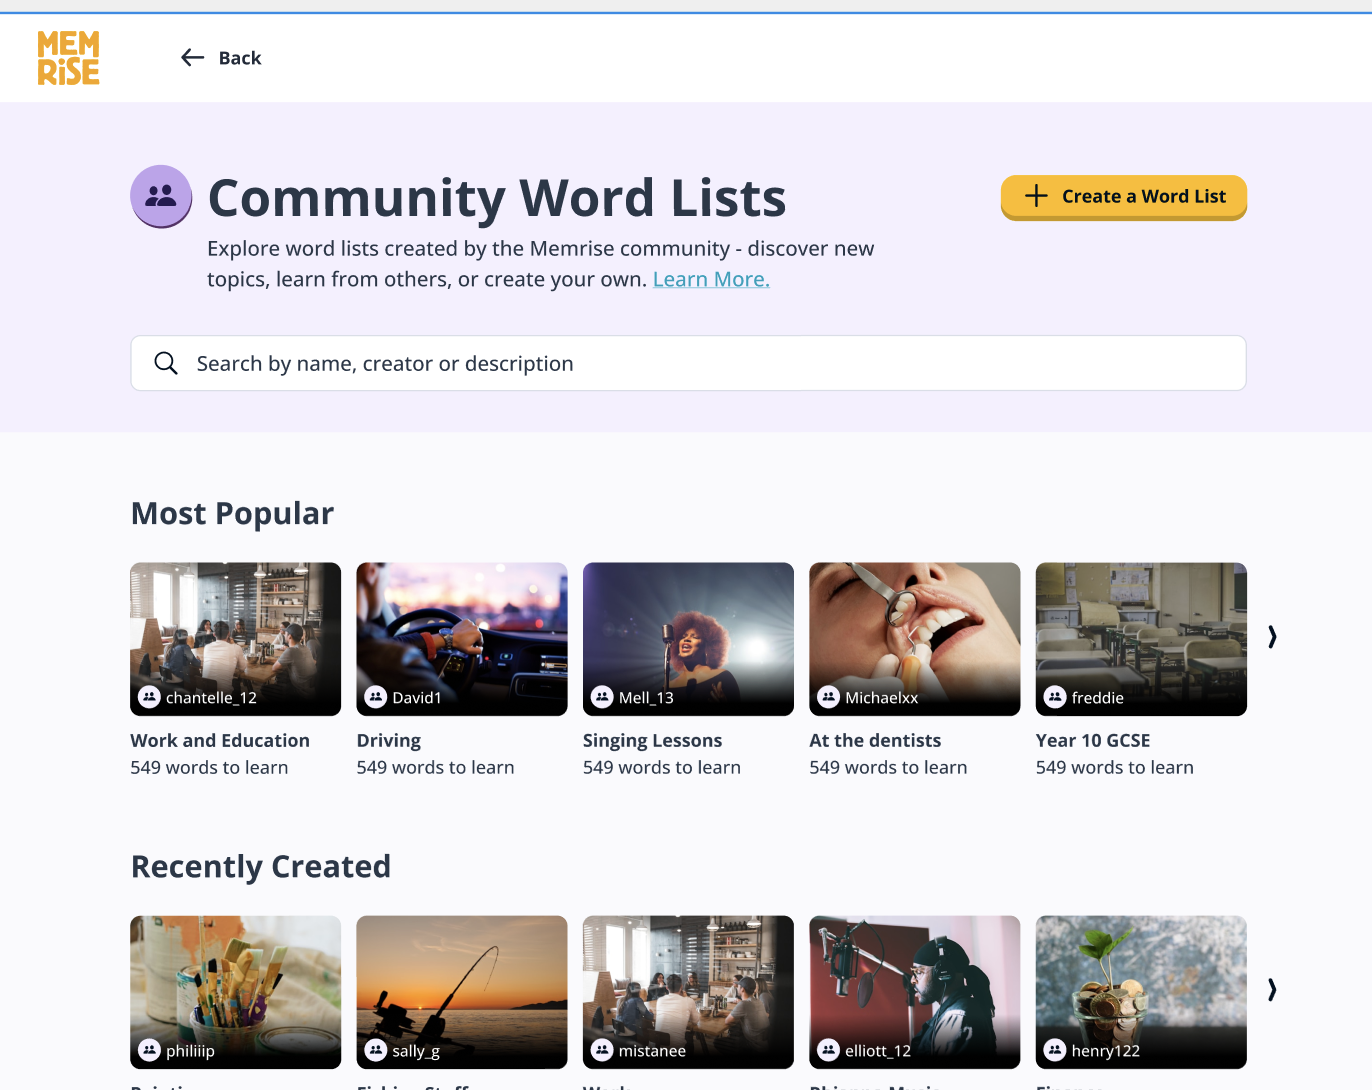
Task: Open the Driving list thumbnail
Action: tap(462, 639)
